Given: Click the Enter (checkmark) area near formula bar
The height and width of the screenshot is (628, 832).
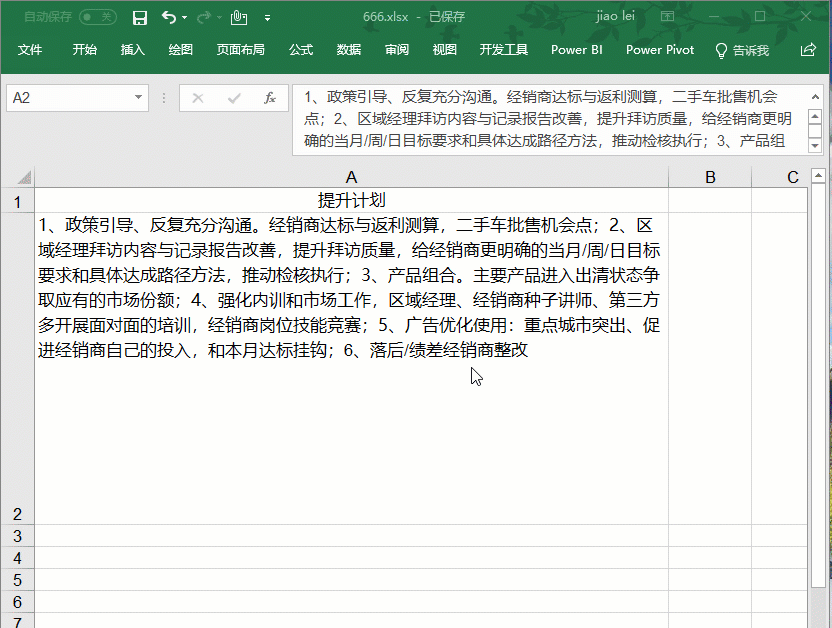Looking at the screenshot, I should click(x=232, y=97).
